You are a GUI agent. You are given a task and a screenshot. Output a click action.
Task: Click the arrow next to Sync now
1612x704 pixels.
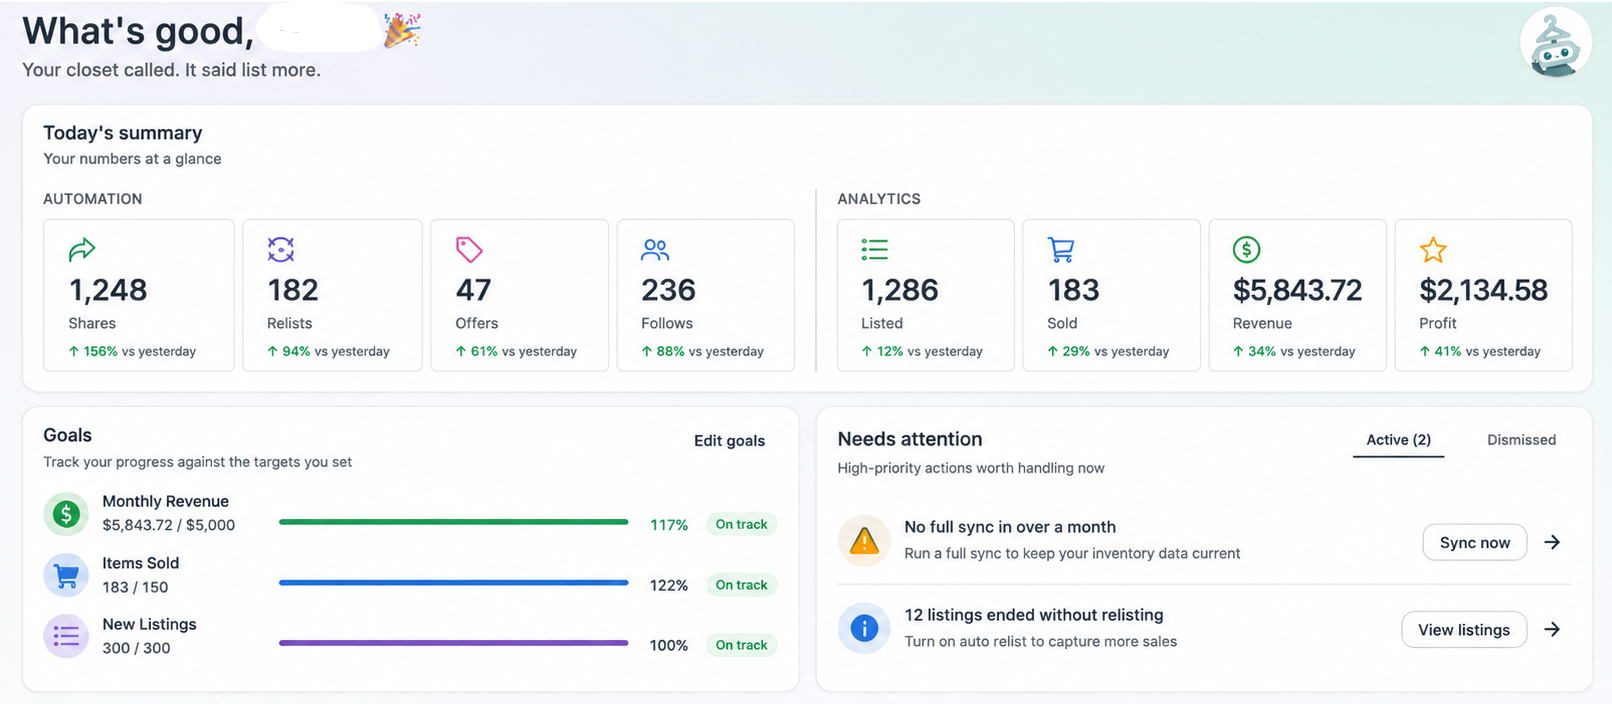(1552, 542)
